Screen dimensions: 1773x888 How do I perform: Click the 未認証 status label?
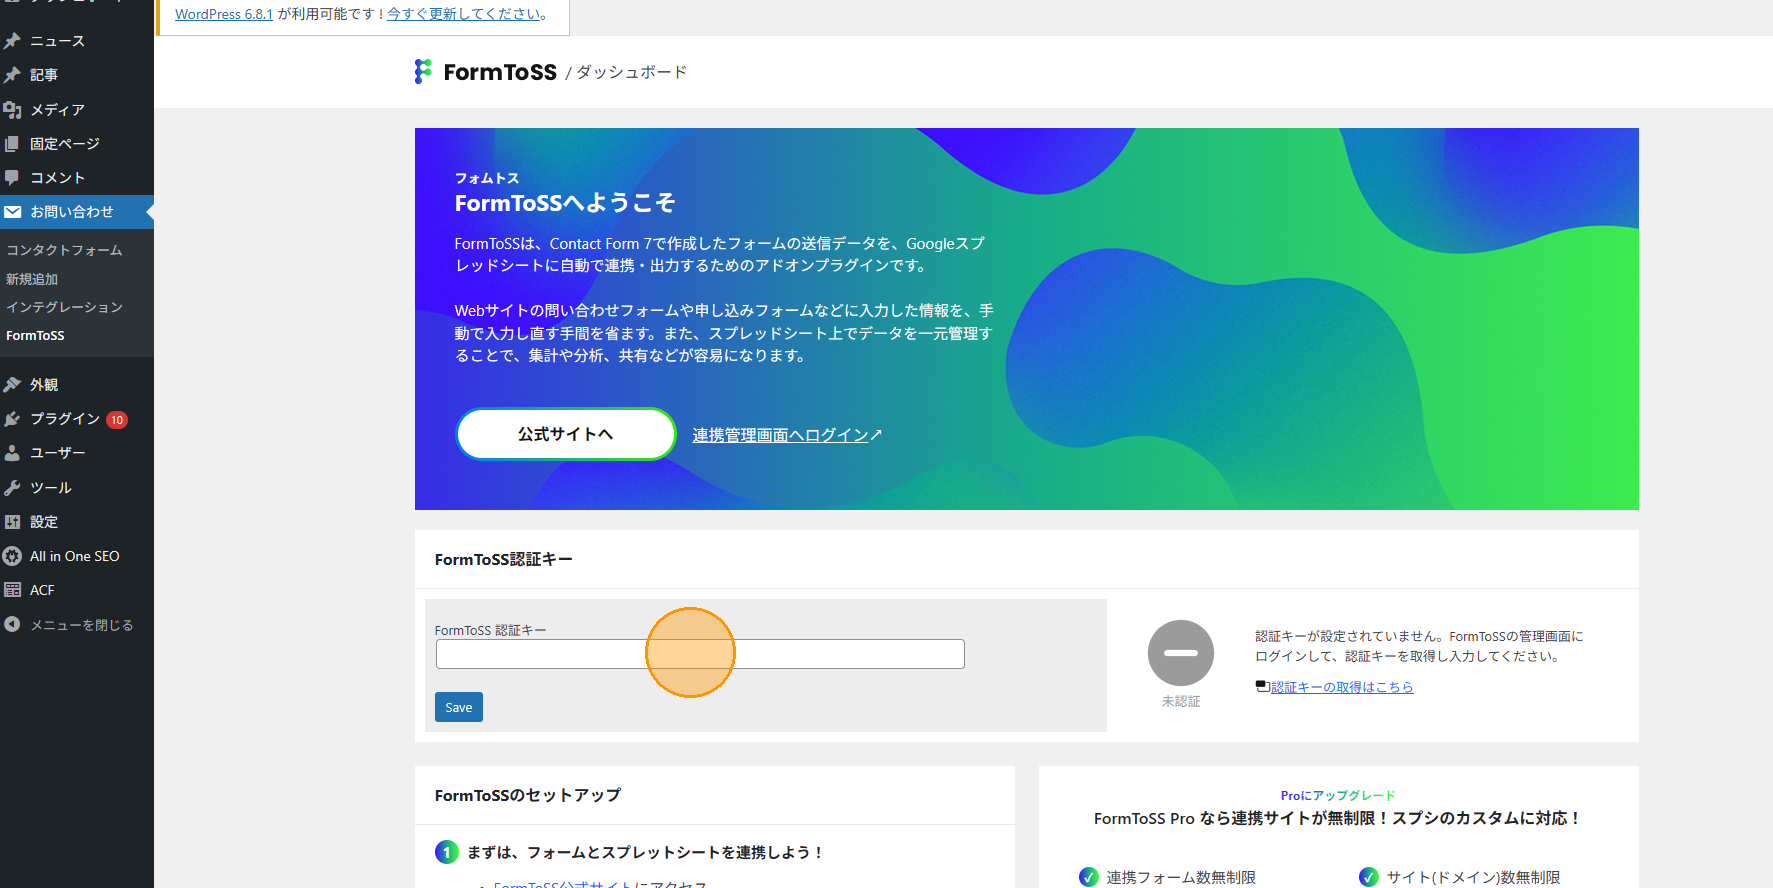pos(1181,702)
